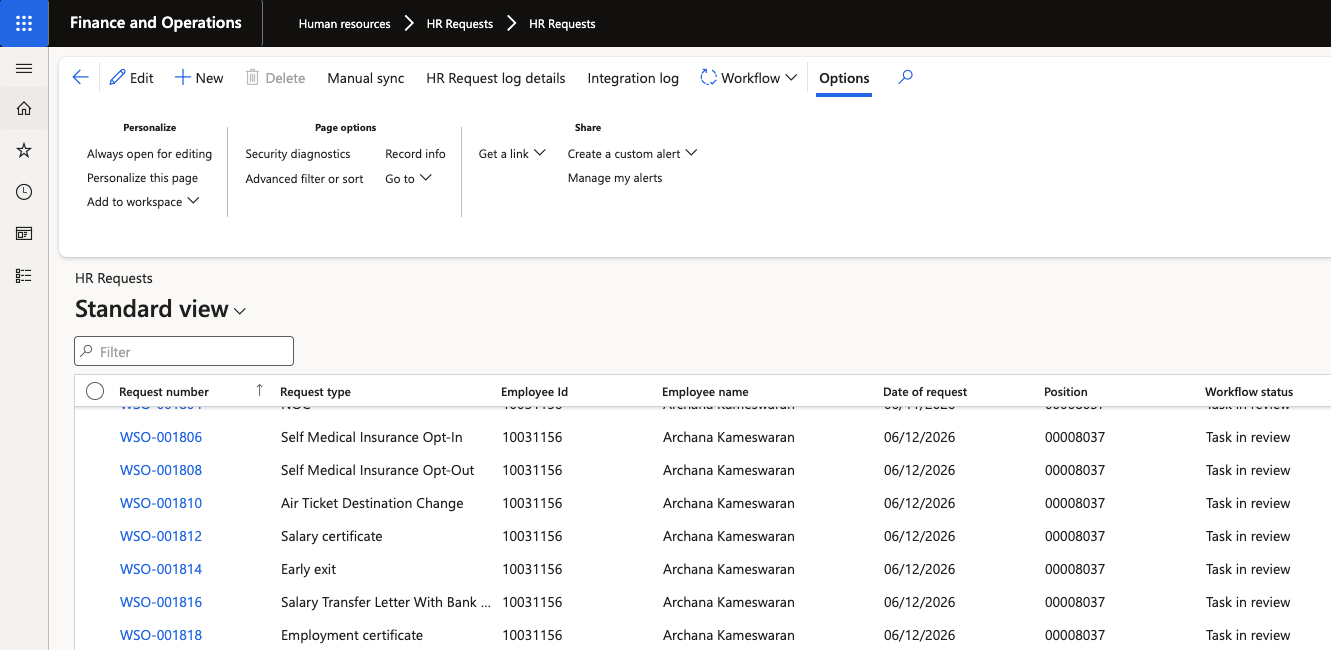Click the New record button
This screenshot has width=1331, height=650.
click(199, 78)
